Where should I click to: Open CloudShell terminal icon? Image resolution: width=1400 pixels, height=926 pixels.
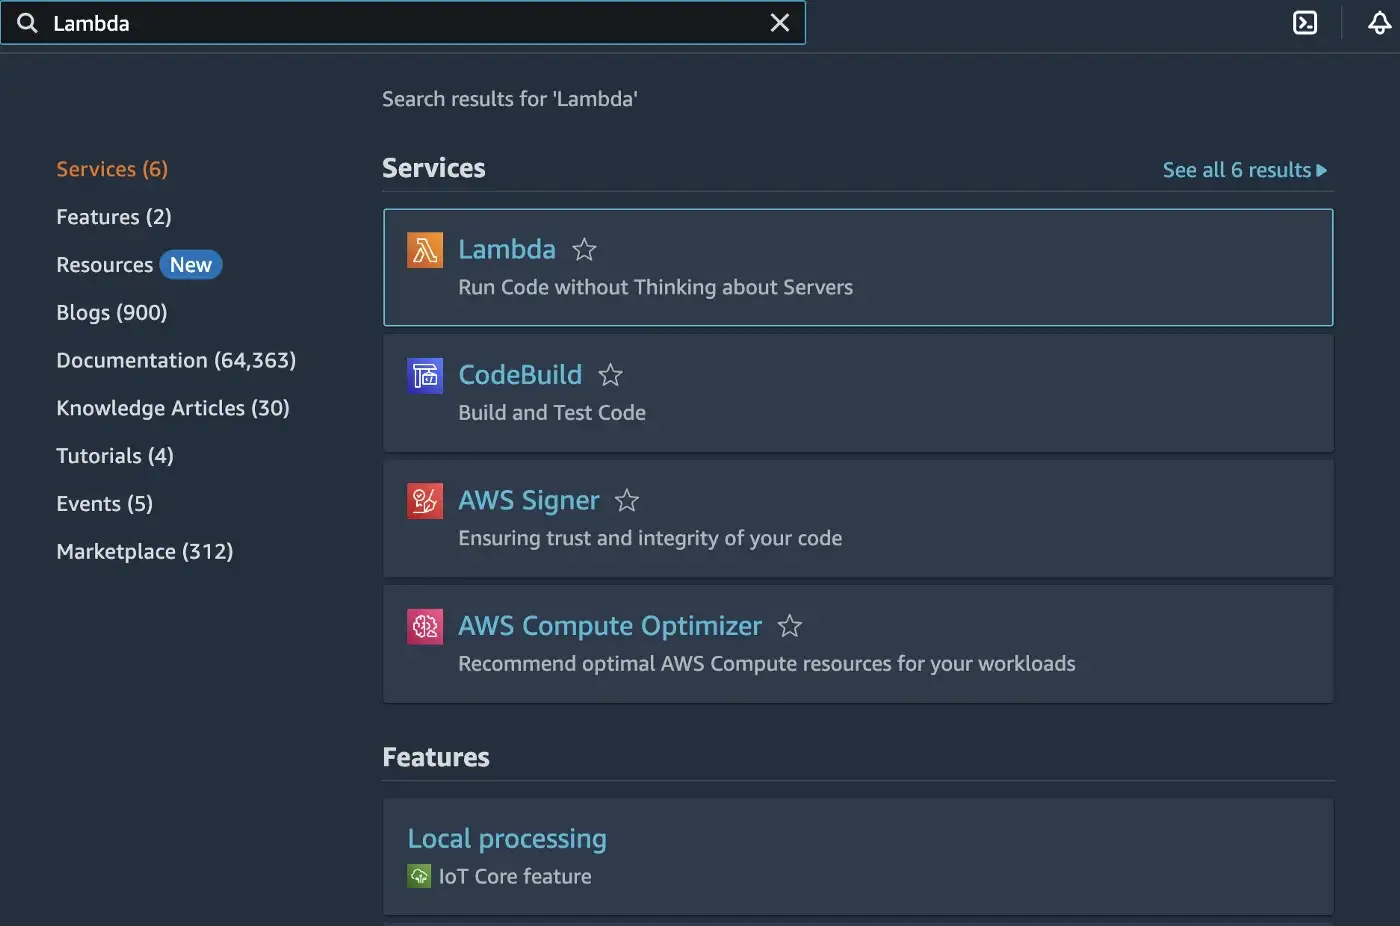tap(1305, 23)
